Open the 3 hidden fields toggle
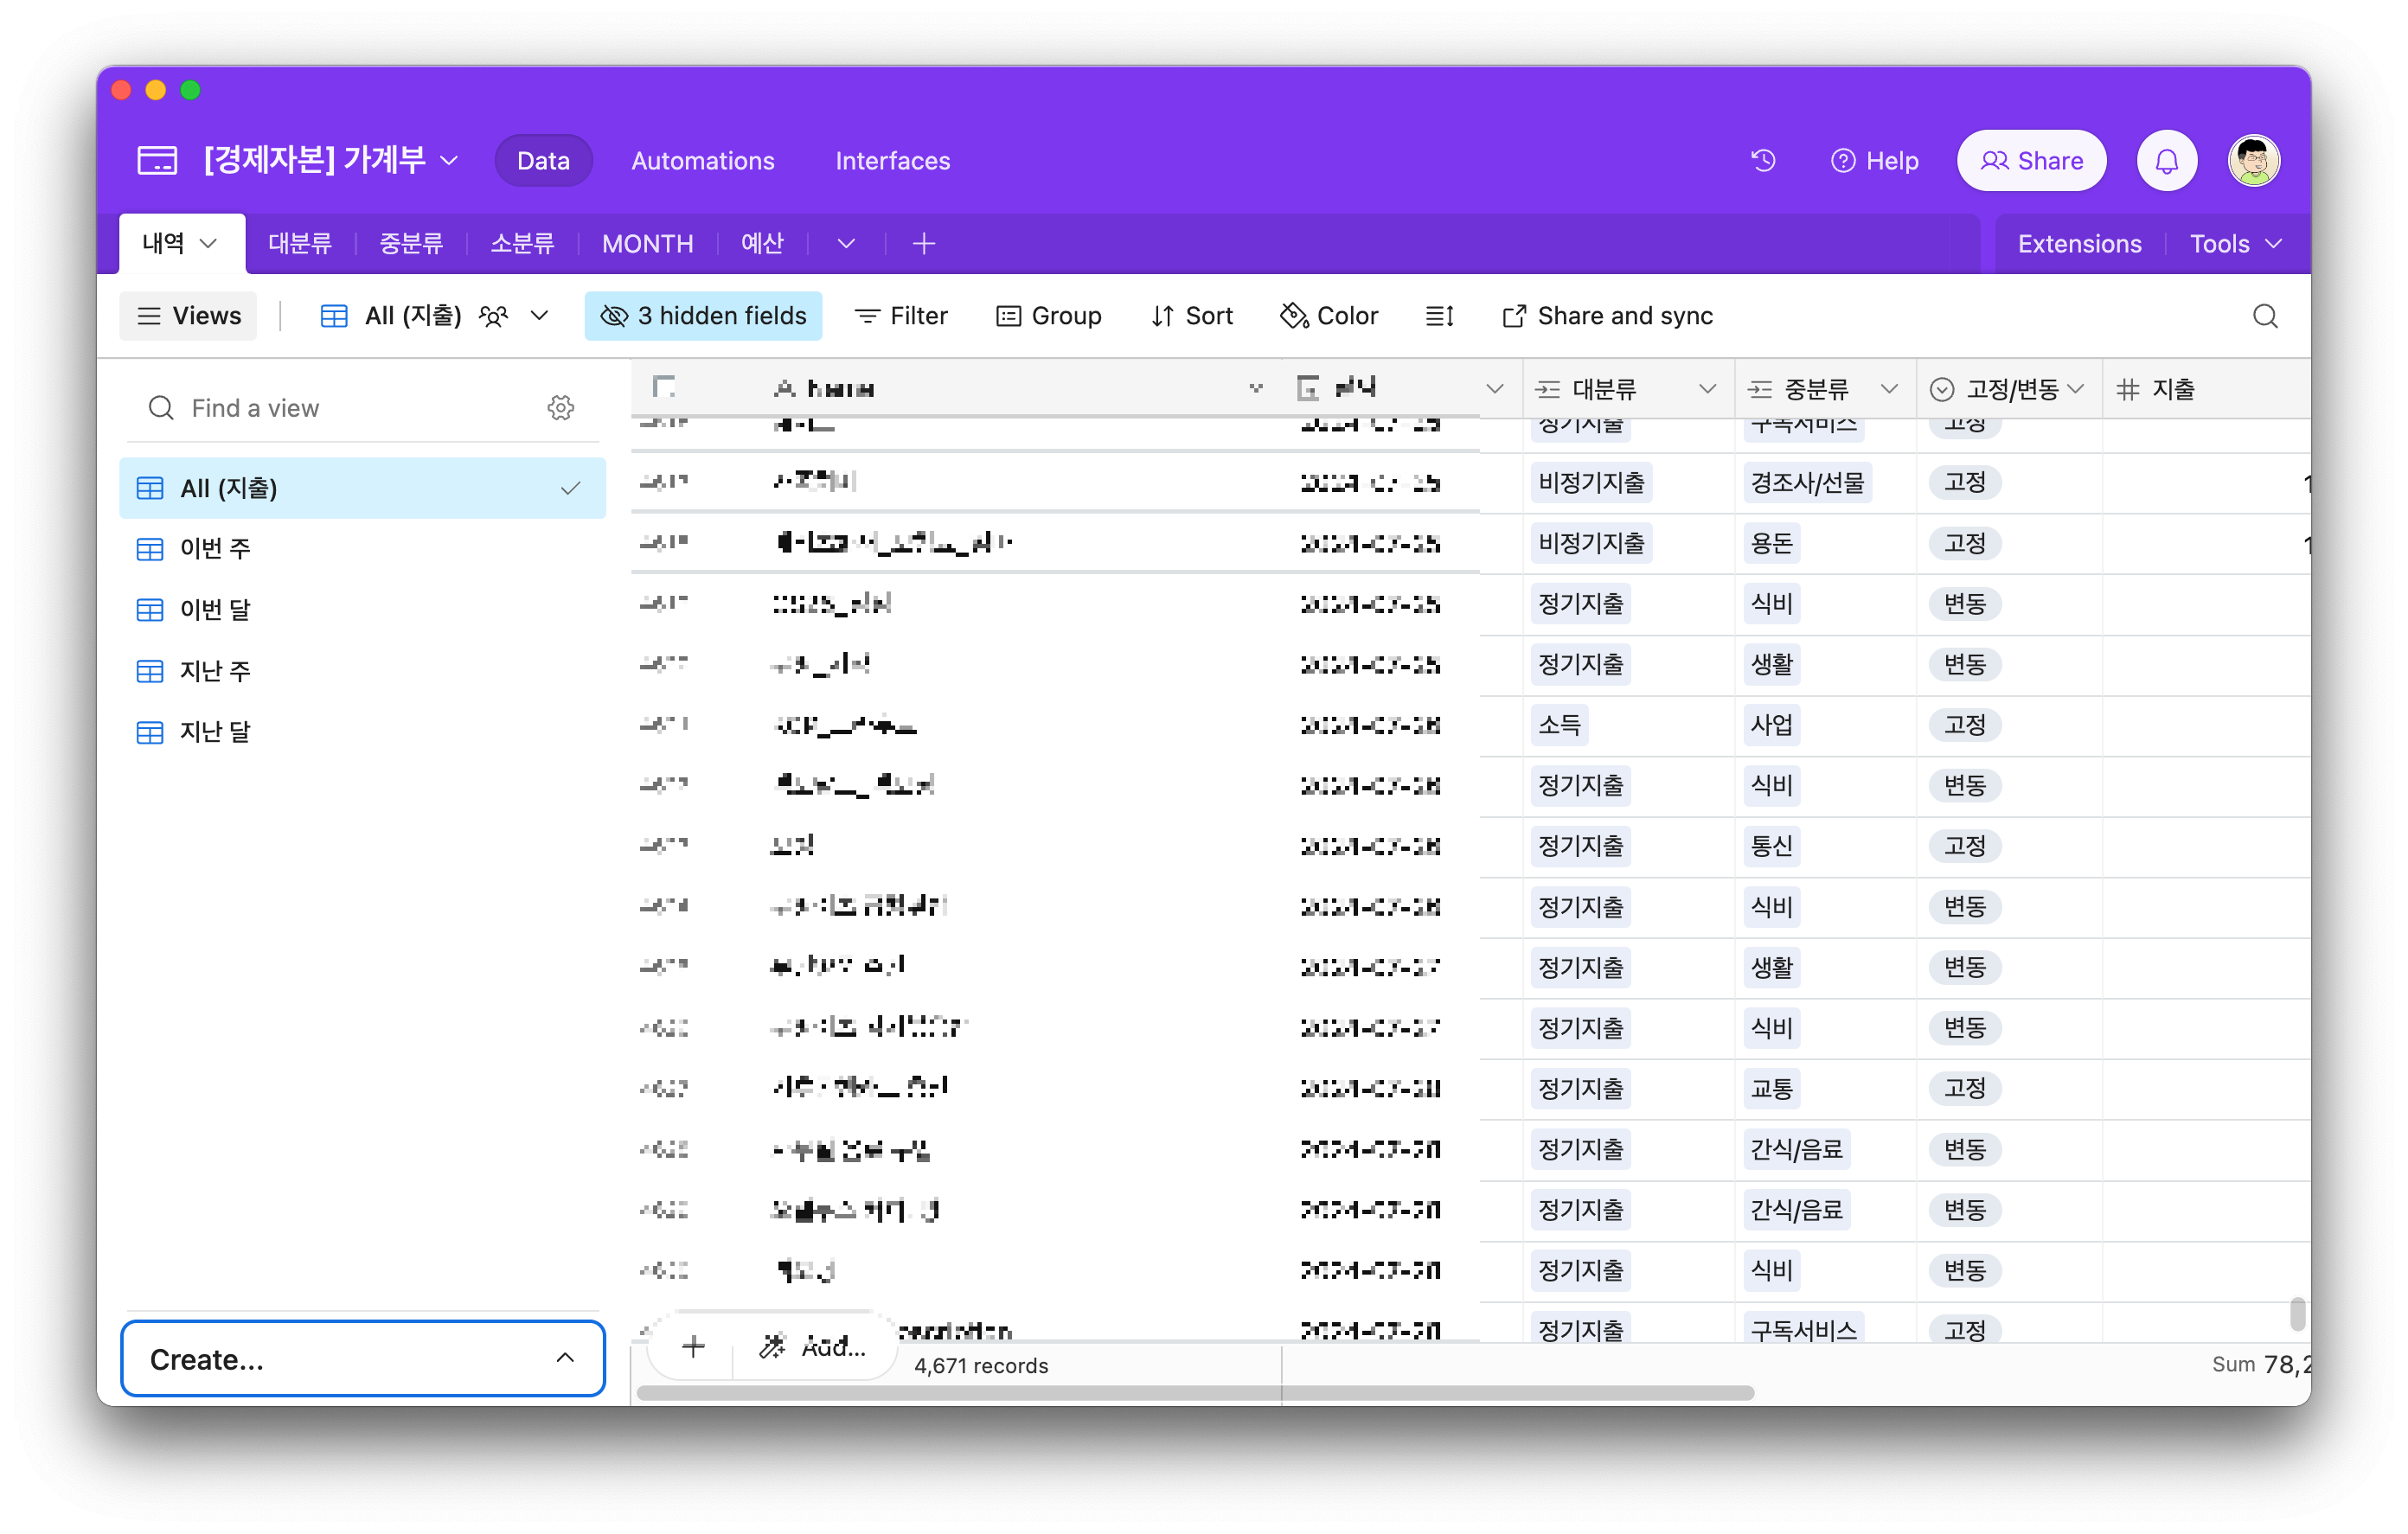Screen dimensions: 2408x1534 (703, 316)
